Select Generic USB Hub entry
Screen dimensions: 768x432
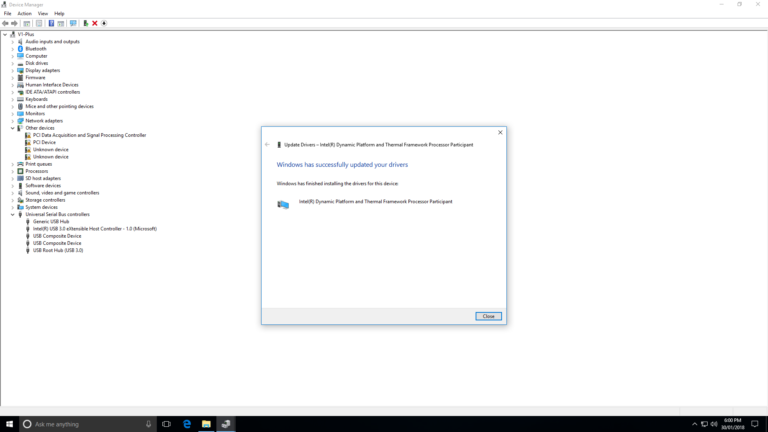tap(51, 221)
